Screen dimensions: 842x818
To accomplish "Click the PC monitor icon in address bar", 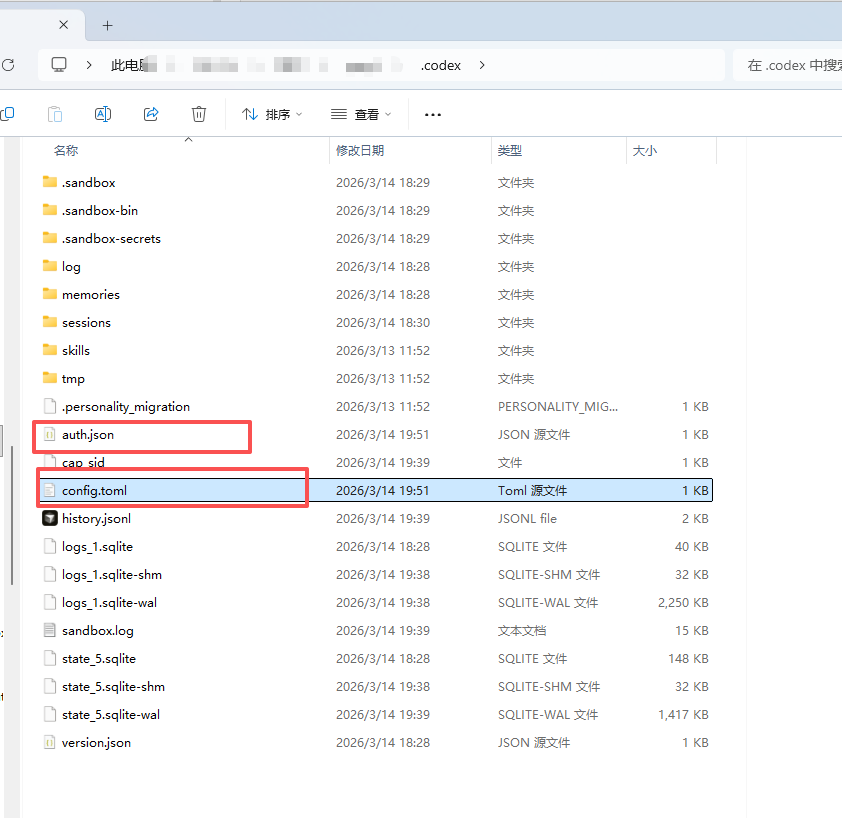I will (59, 65).
